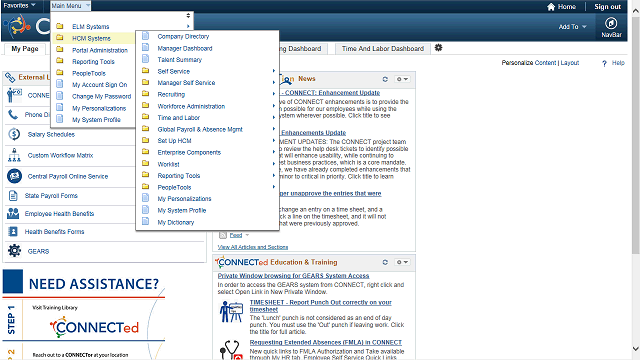The height and width of the screenshot is (360, 640).
Task: Click the Sign out link
Action: 607,7
